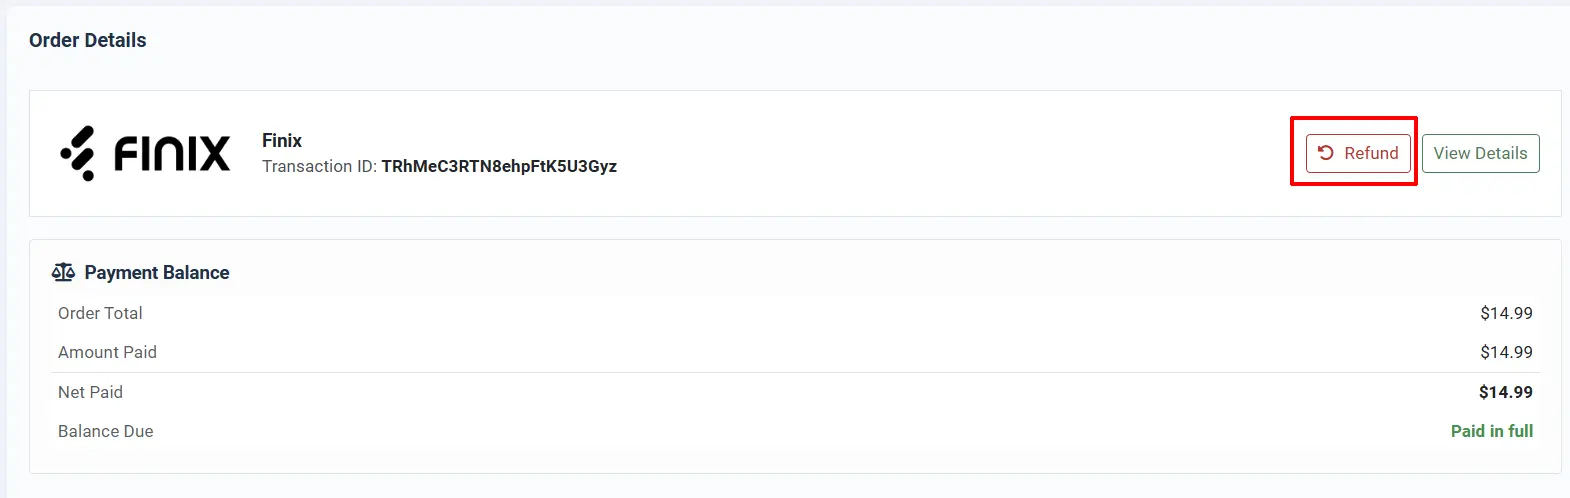
Task: Open View Details for the transaction
Action: [1480, 153]
